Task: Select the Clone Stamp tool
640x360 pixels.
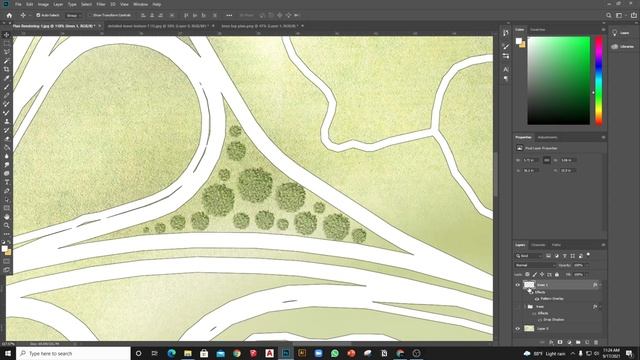Action: tap(7, 121)
